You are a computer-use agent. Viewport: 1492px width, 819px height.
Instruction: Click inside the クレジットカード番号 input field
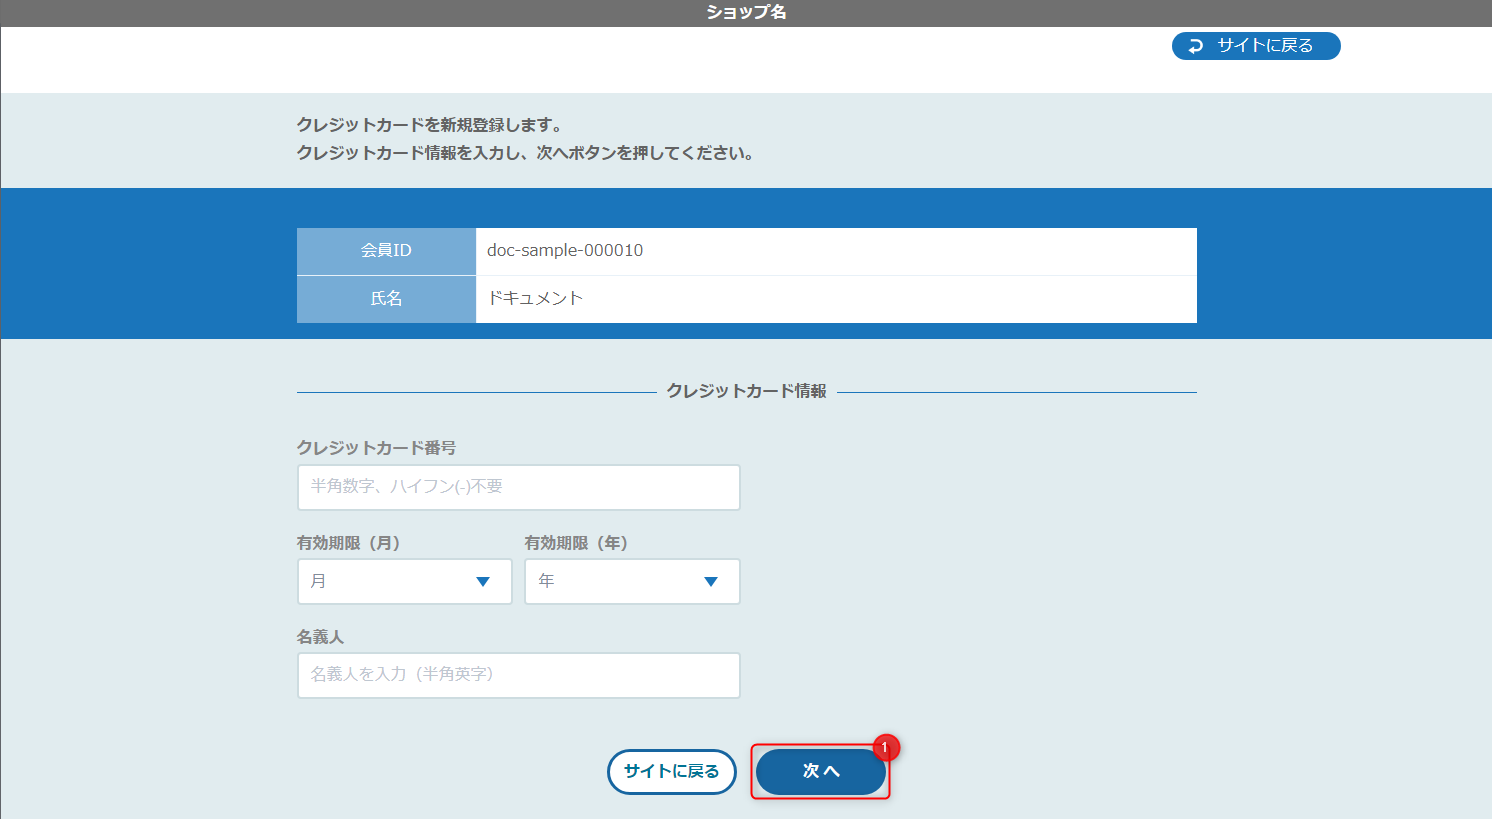518,487
